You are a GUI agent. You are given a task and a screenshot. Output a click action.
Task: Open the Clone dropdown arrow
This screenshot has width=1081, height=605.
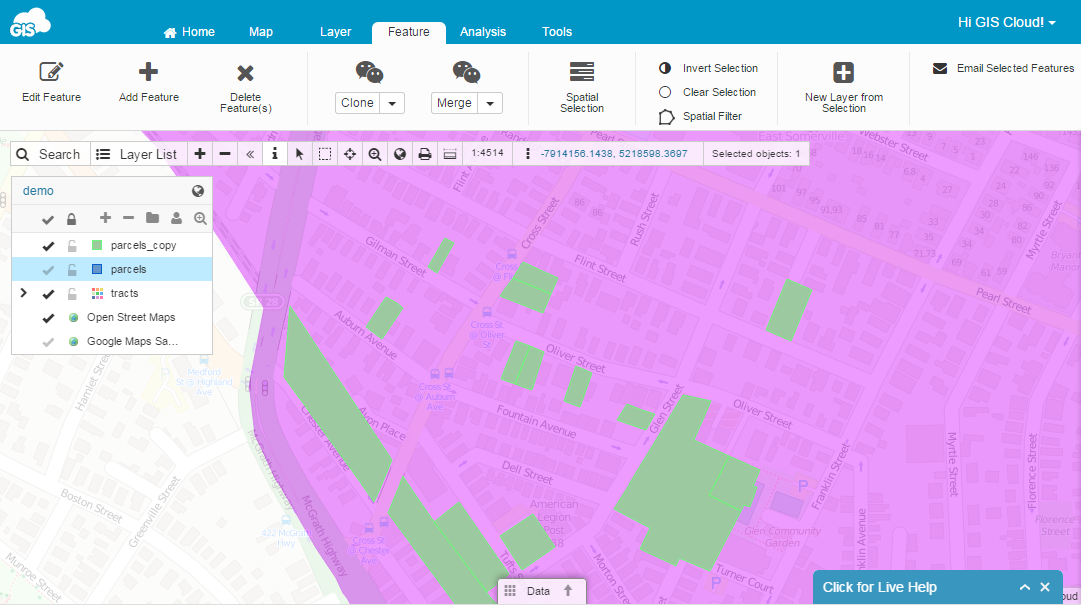(x=392, y=103)
